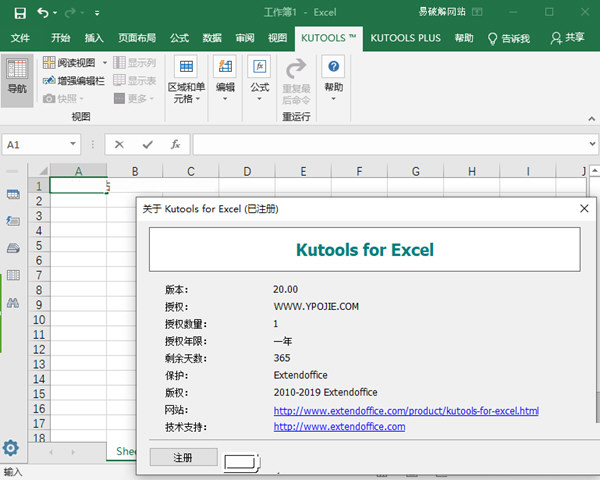Select row 5 header
Screen dimensions: 600x480
pyautogui.click(x=39, y=245)
